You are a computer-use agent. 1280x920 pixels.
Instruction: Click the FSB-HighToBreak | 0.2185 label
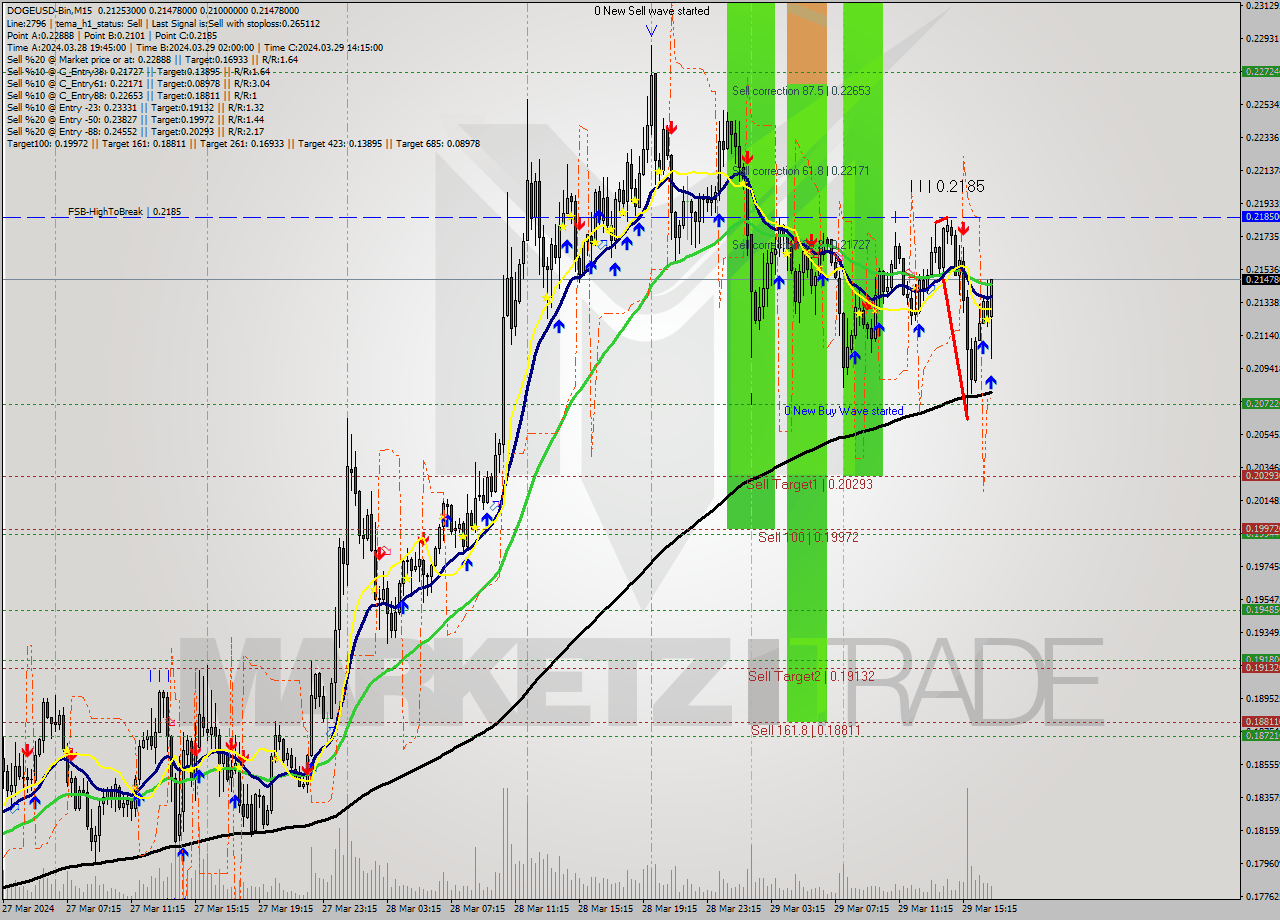124,212
